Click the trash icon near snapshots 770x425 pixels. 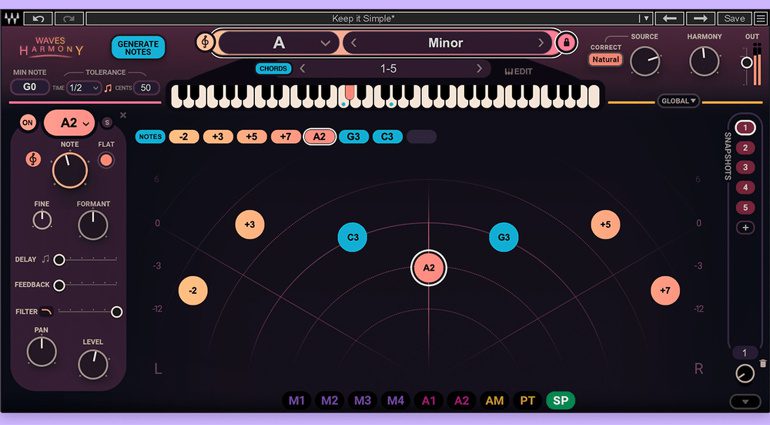pos(763,364)
